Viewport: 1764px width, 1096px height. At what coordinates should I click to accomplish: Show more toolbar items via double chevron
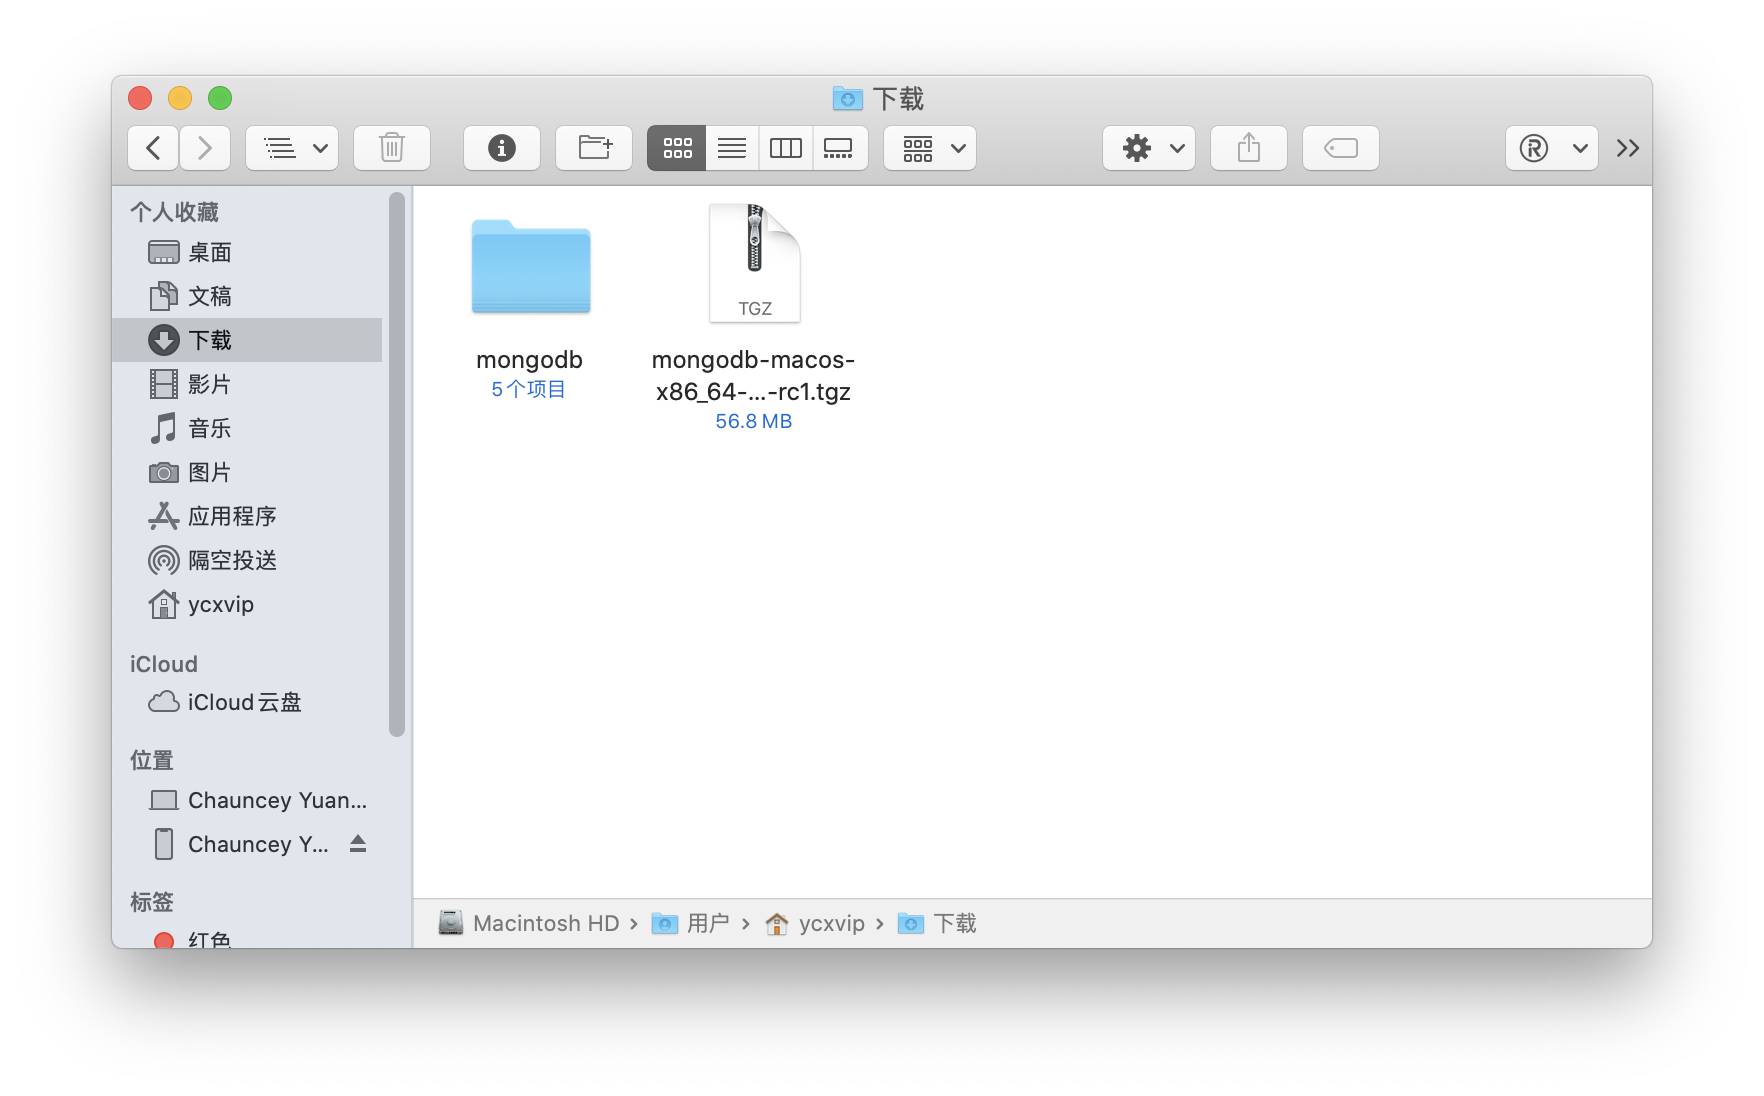pos(1628,148)
